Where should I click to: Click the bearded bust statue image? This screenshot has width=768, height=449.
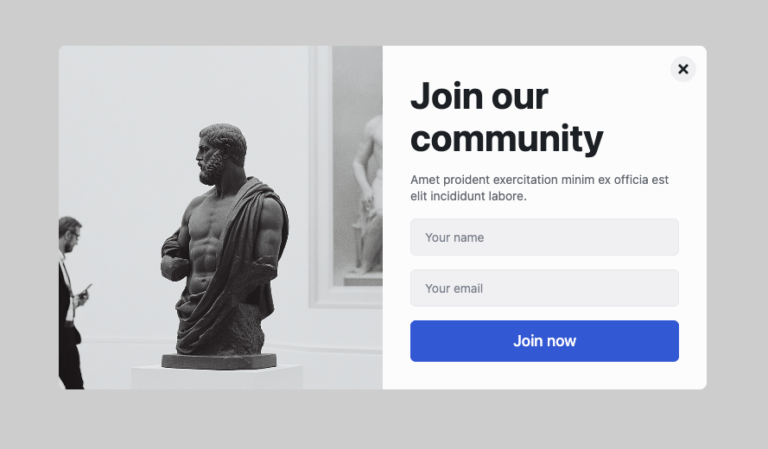[223, 250]
